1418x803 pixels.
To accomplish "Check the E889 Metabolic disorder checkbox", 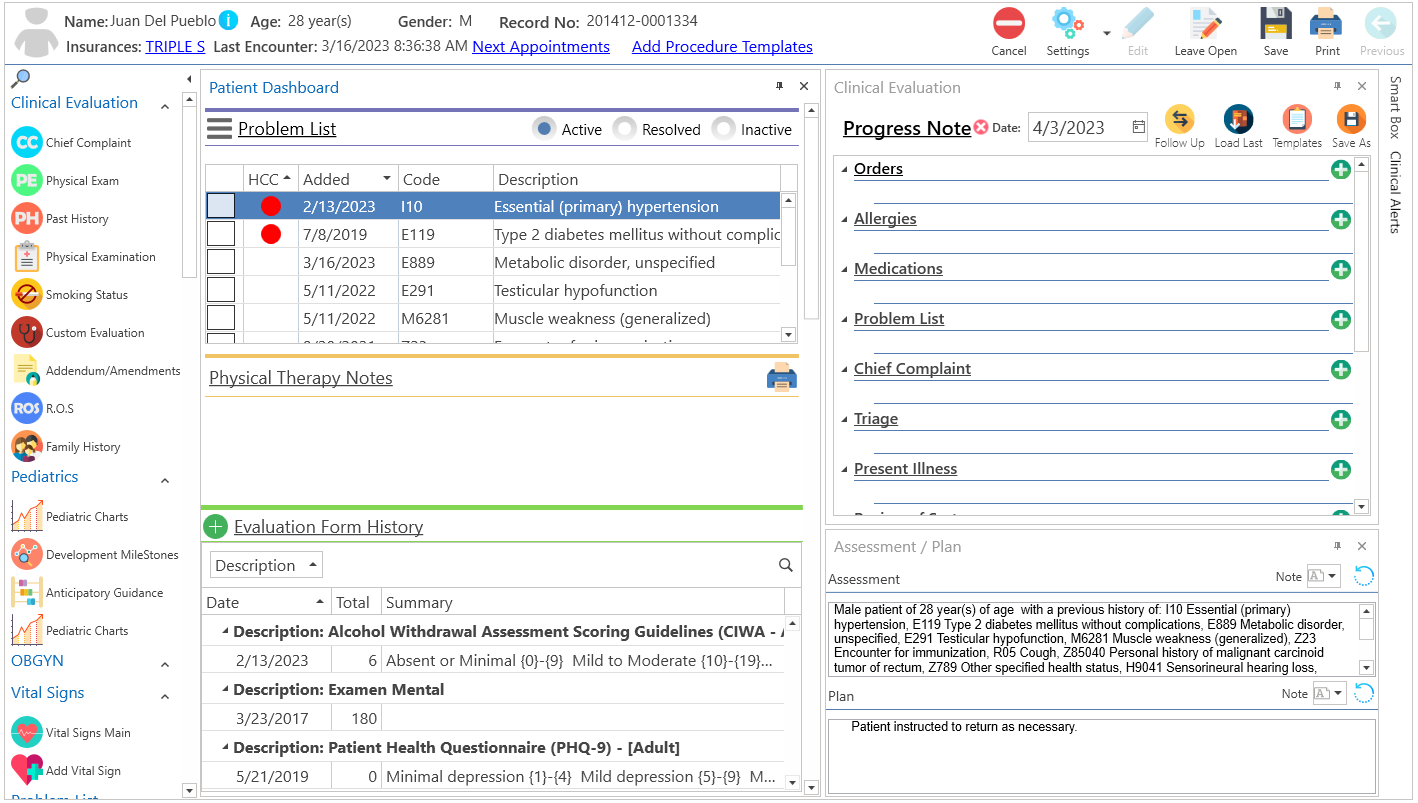I will coord(221,262).
